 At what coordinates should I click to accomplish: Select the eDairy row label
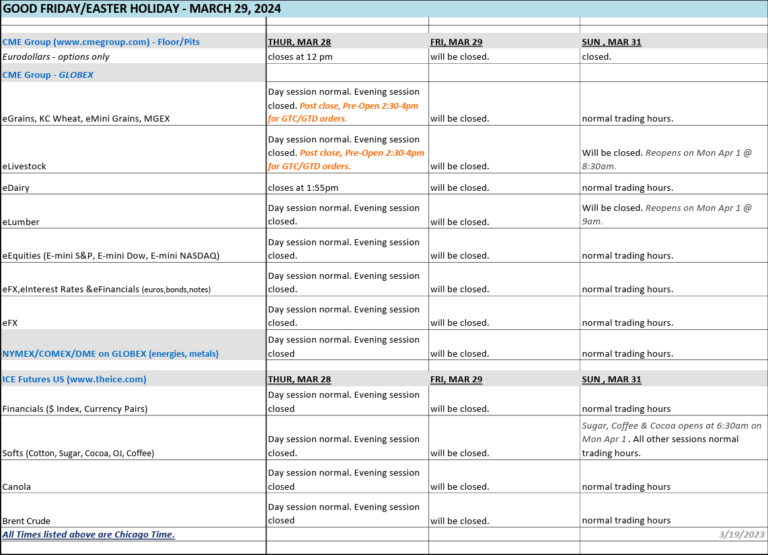click(x=16, y=188)
